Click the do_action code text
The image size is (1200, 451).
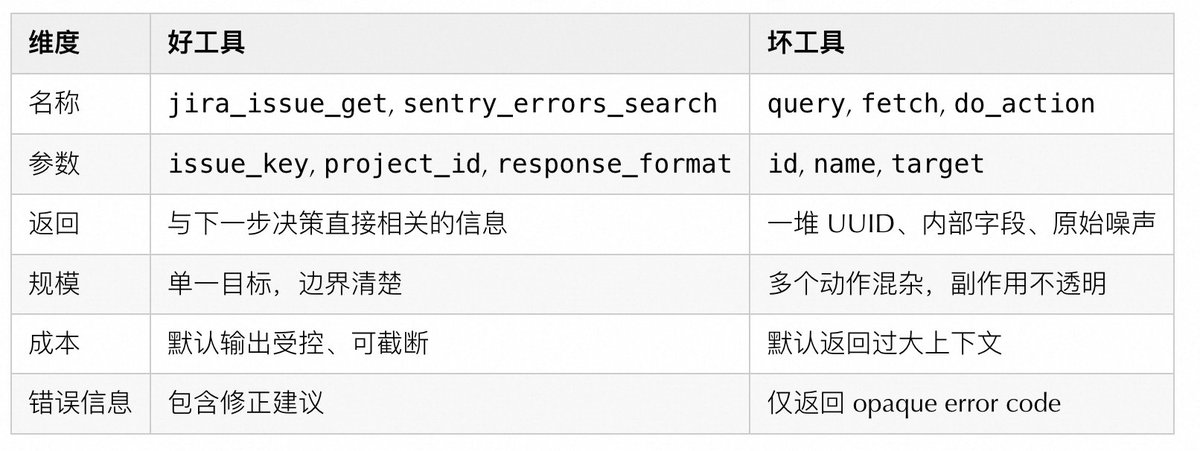[1024, 103]
